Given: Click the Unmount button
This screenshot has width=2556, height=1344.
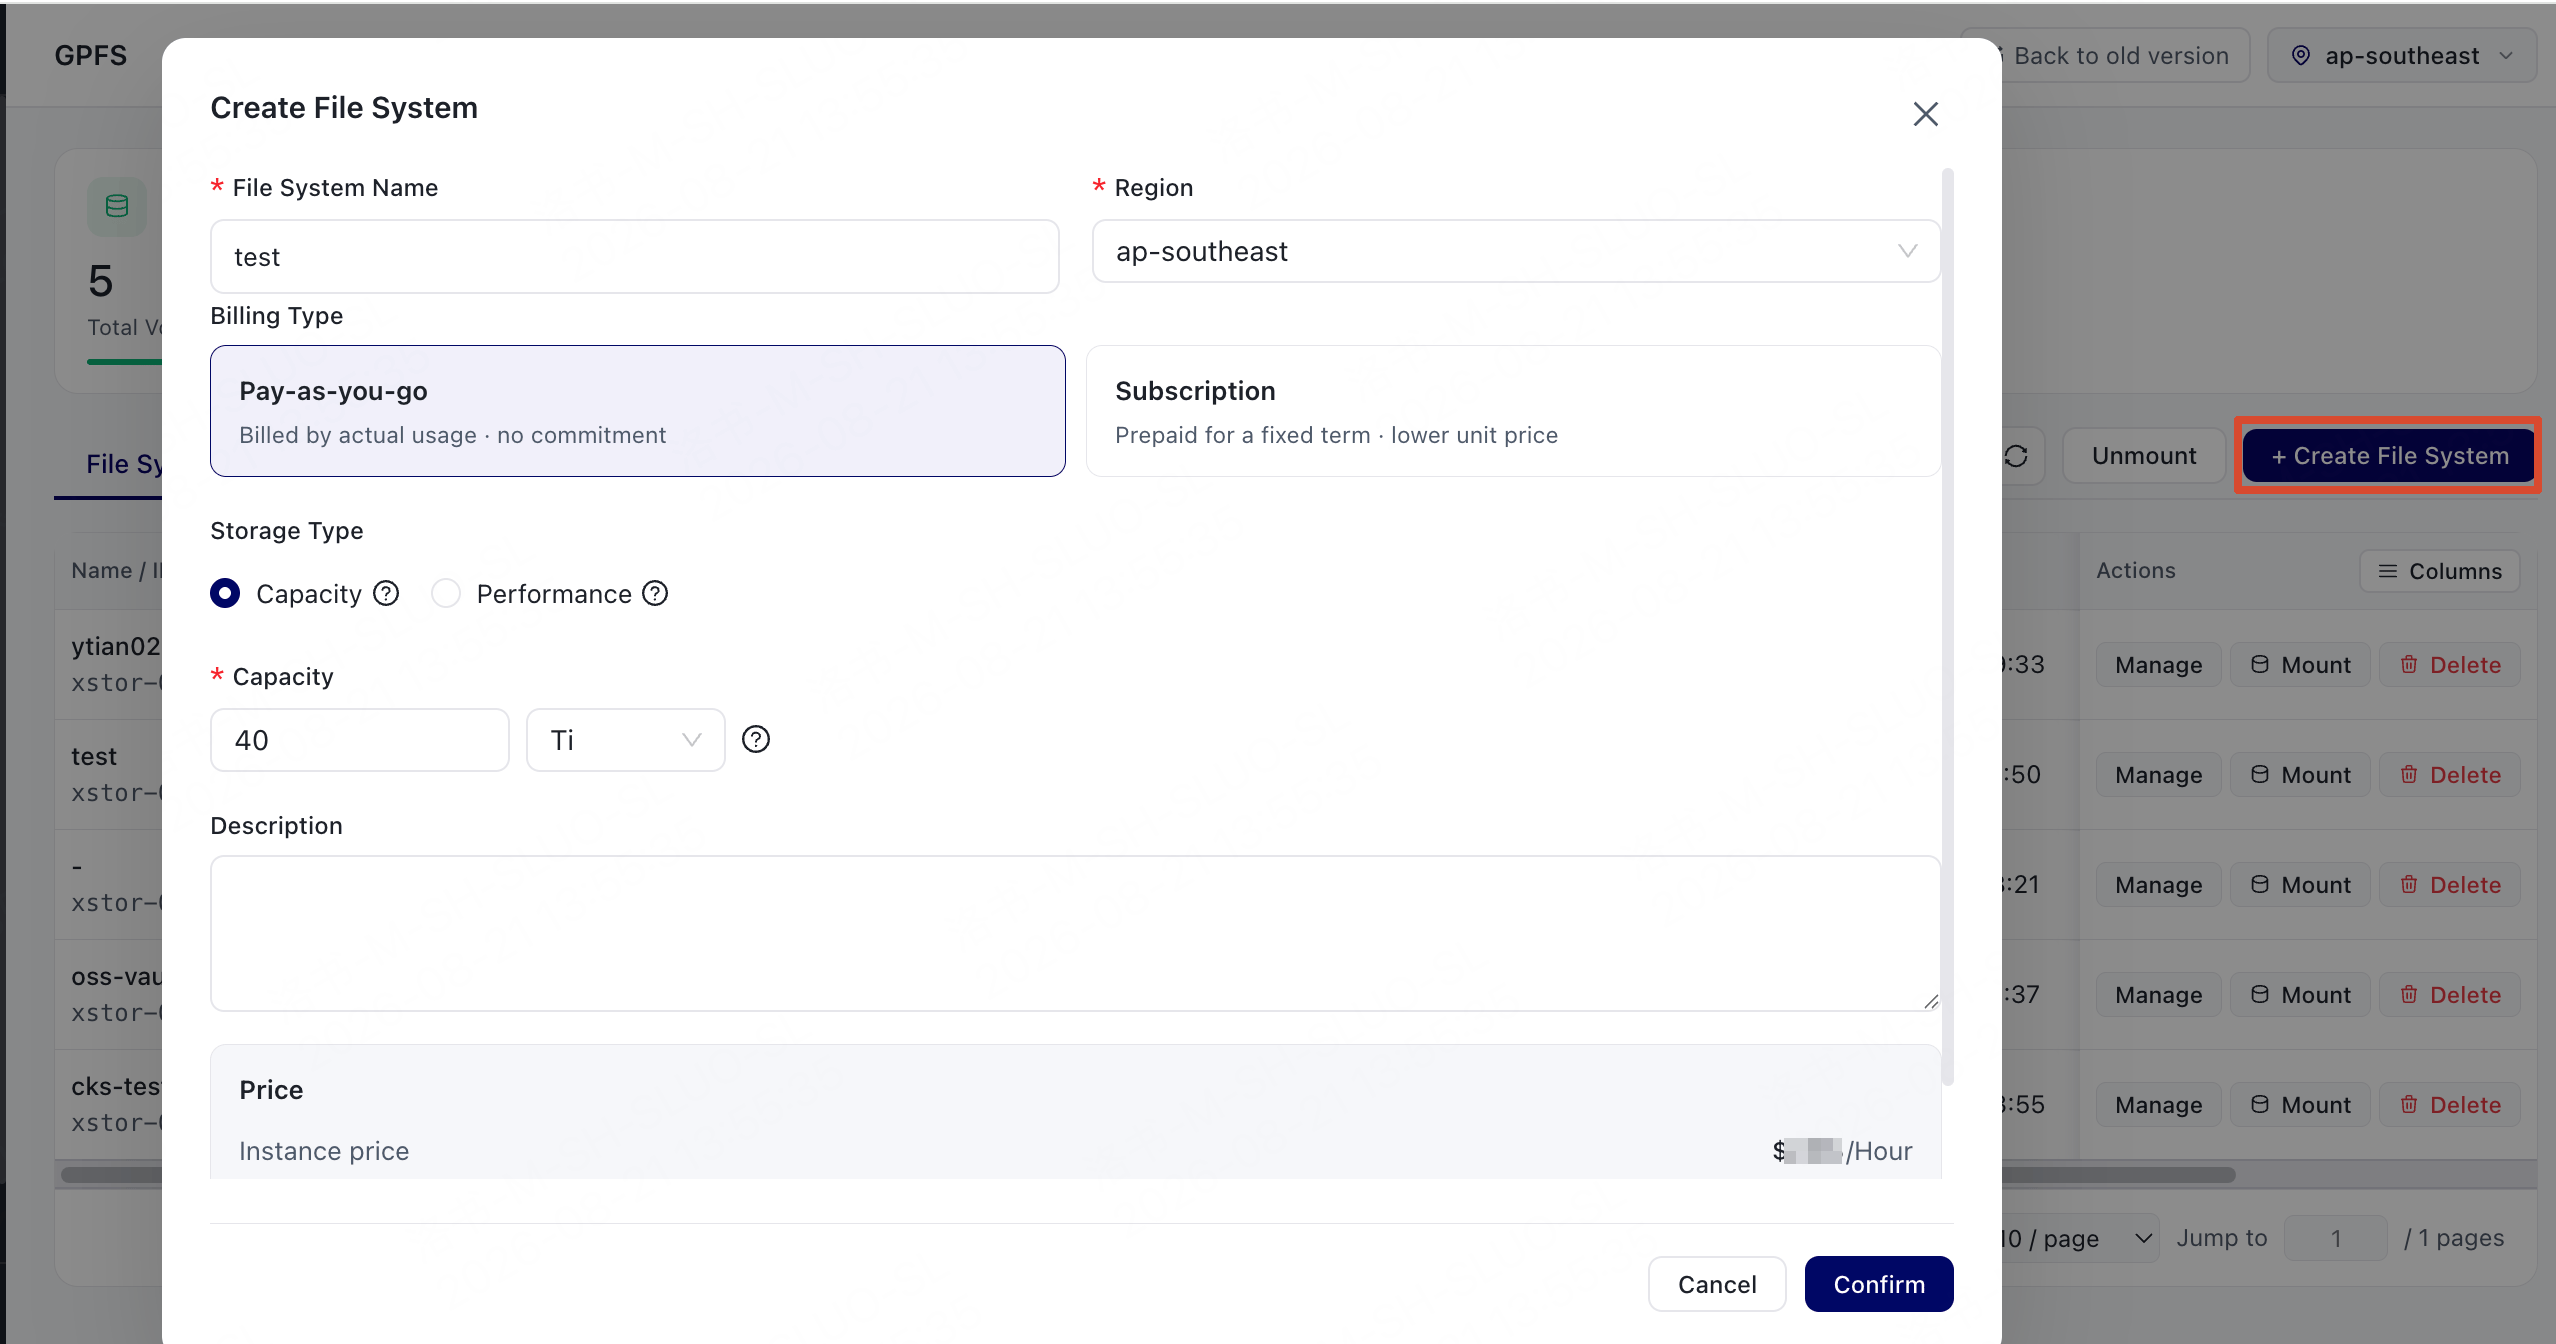Looking at the screenshot, I should point(2144,456).
